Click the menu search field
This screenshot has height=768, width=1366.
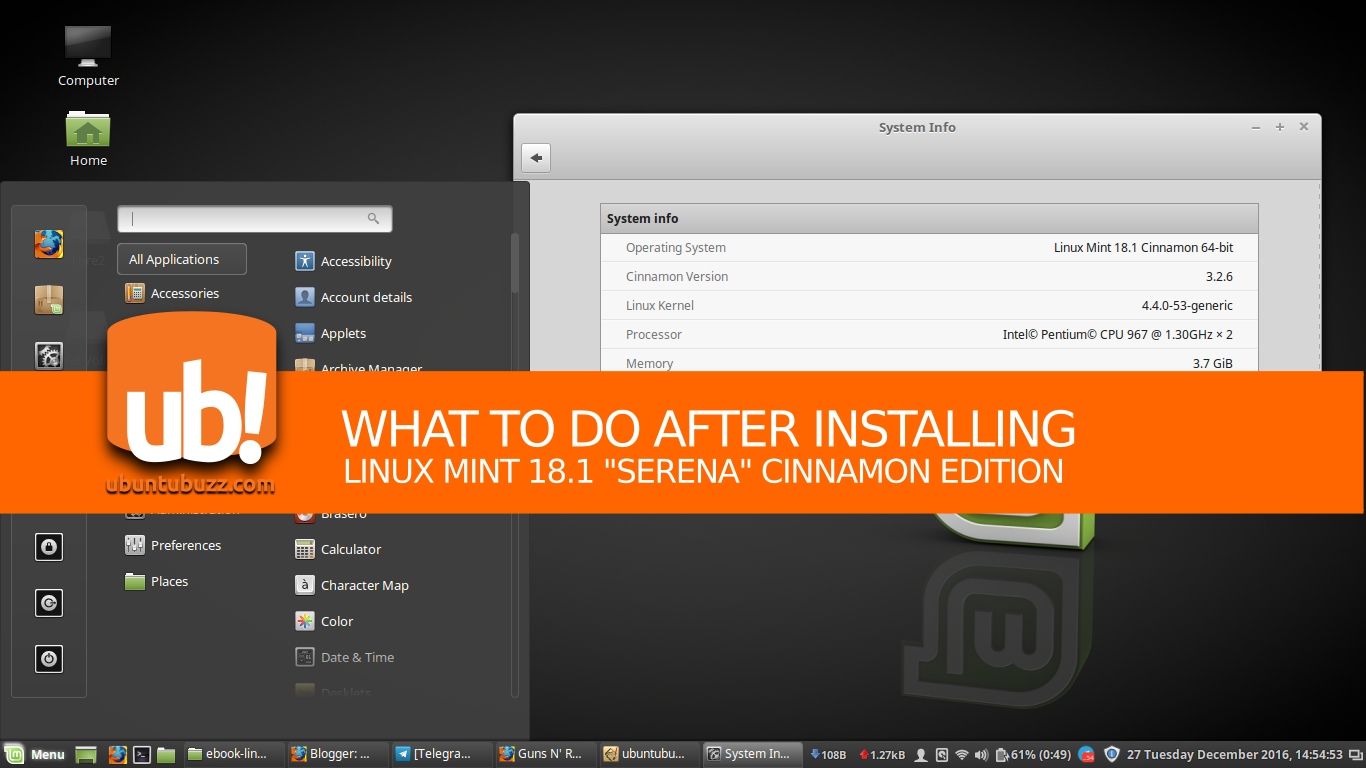(x=255, y=219)
